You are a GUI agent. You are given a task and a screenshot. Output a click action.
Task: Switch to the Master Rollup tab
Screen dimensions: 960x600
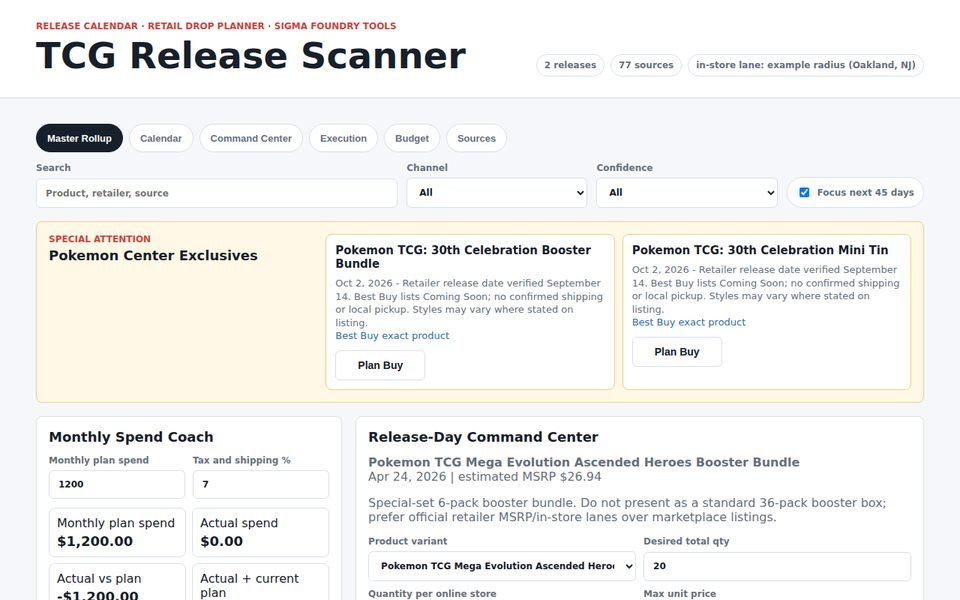click(x=79, y=138)
